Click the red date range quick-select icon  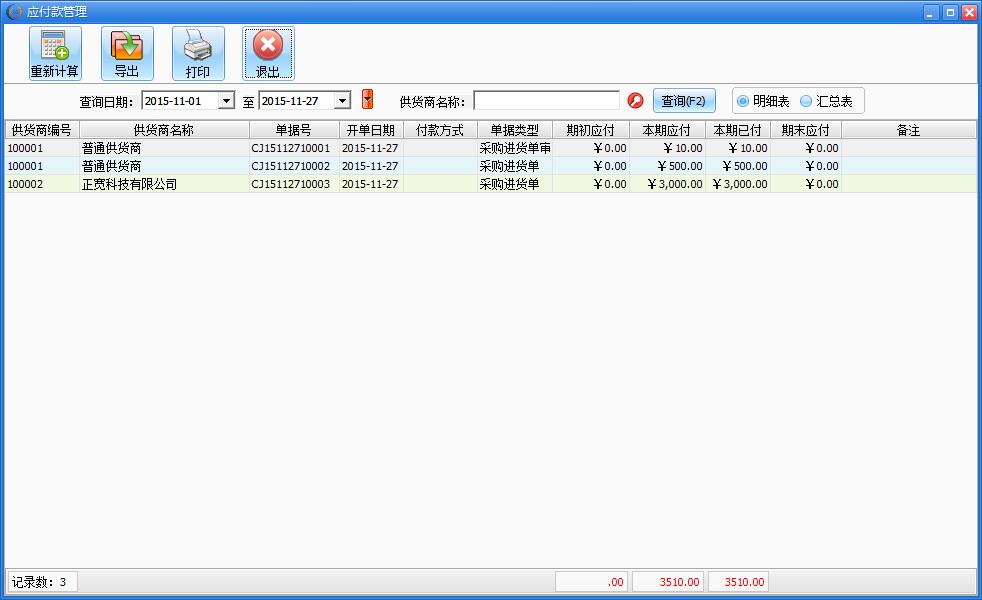click(368, 100)
